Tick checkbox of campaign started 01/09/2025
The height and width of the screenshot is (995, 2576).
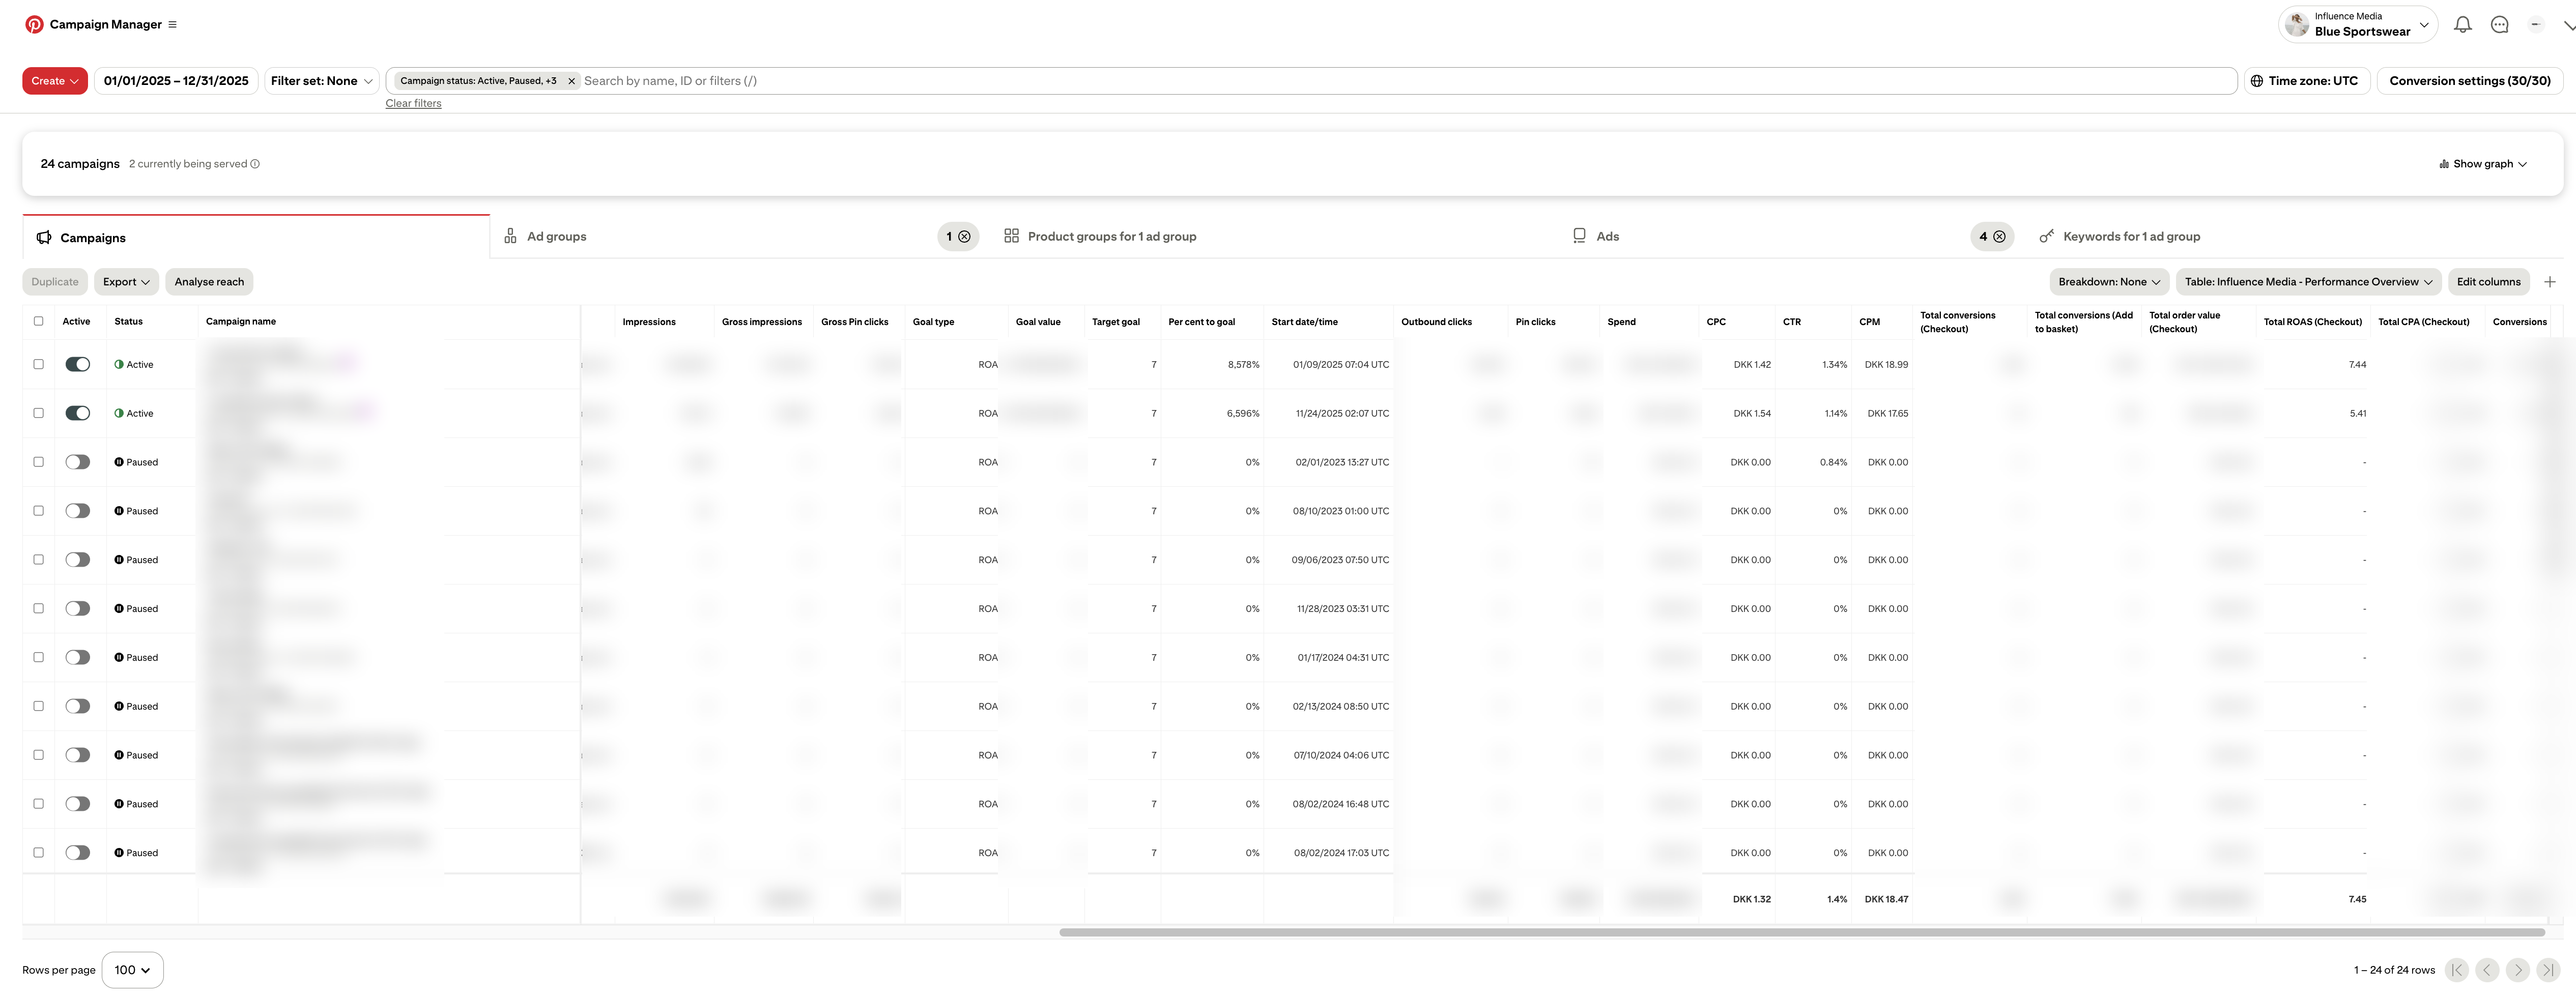tap(38, 364)
